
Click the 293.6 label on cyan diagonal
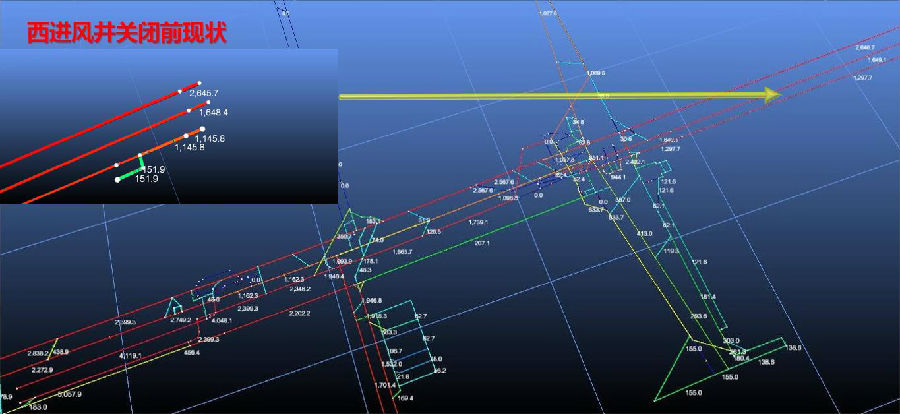(697, 316)
